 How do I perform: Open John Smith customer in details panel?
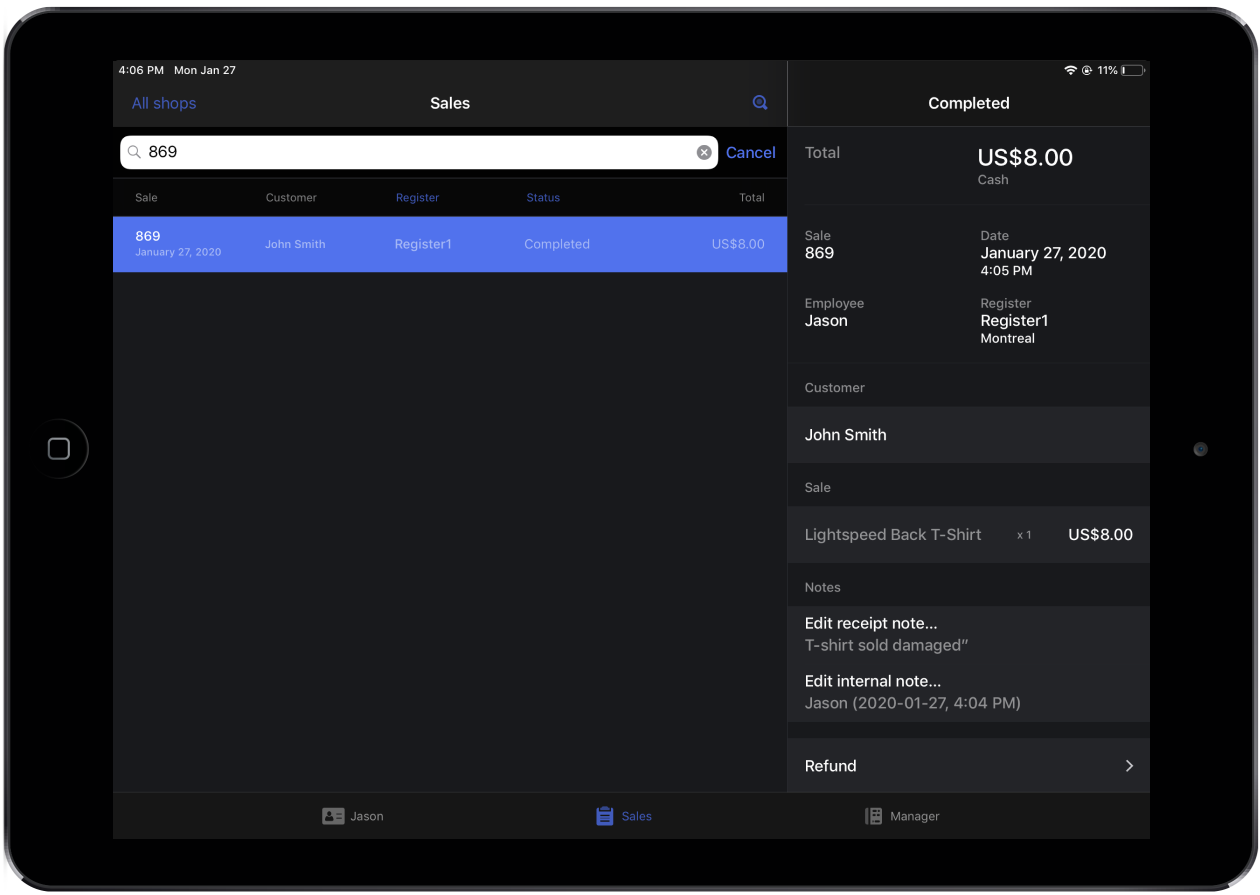[968, 435]
